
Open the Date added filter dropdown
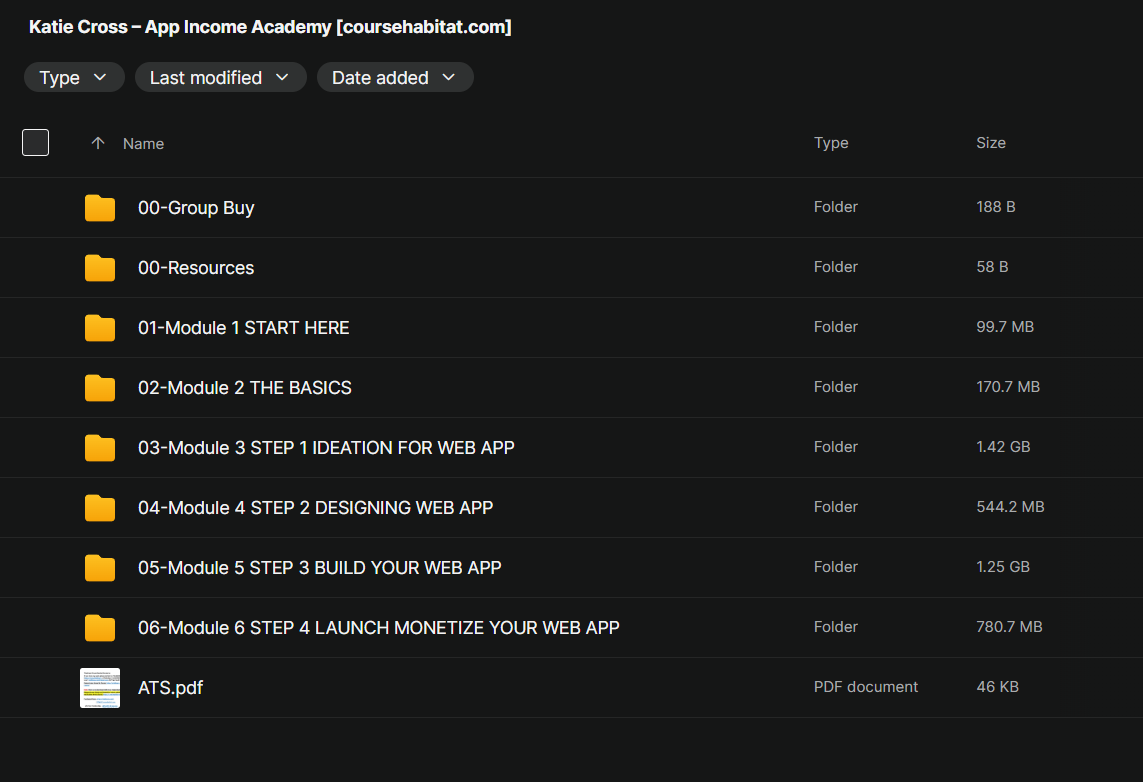(x=395, y=77)
